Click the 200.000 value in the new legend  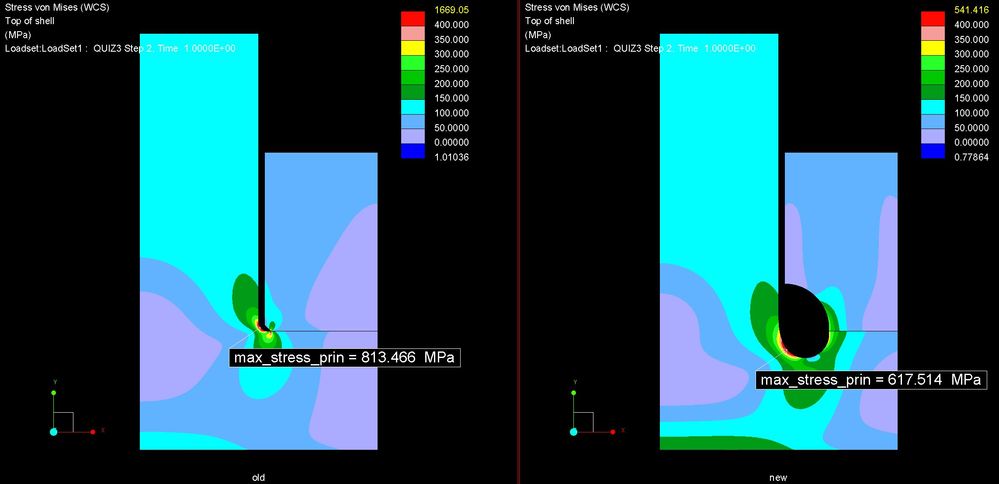pyautogui.click(x=971, y=83)
